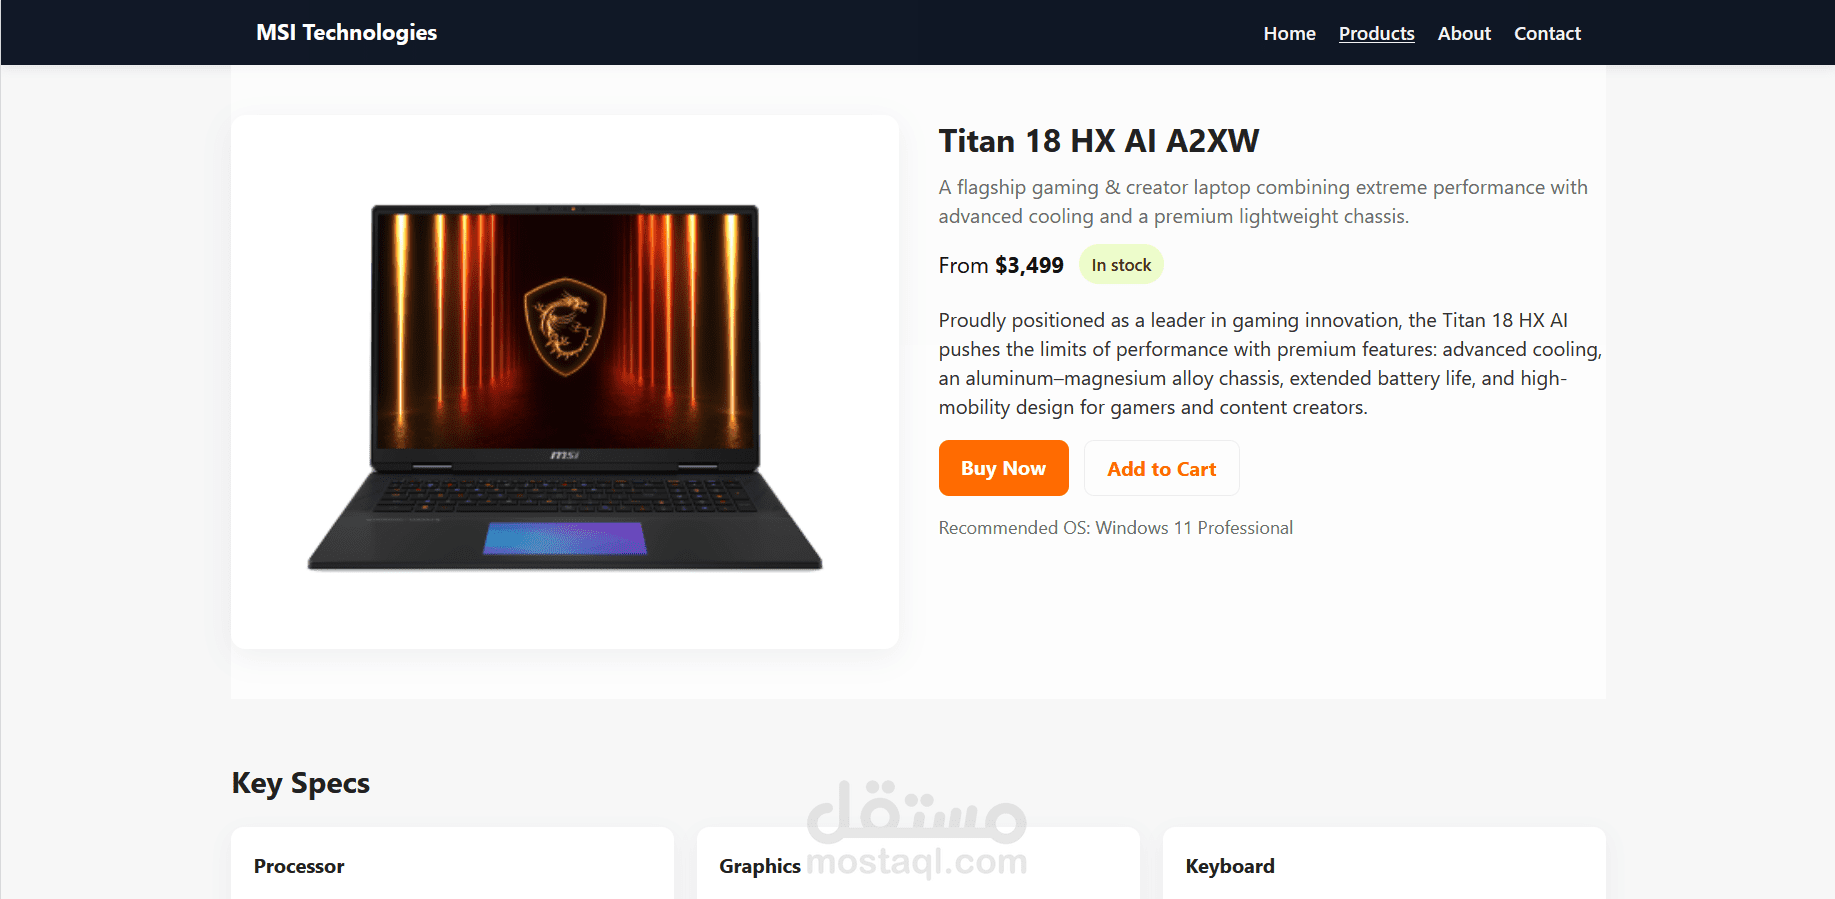Open the About page
The width and height of the screenshot is (1835, 899).
tap(1464, 33)
